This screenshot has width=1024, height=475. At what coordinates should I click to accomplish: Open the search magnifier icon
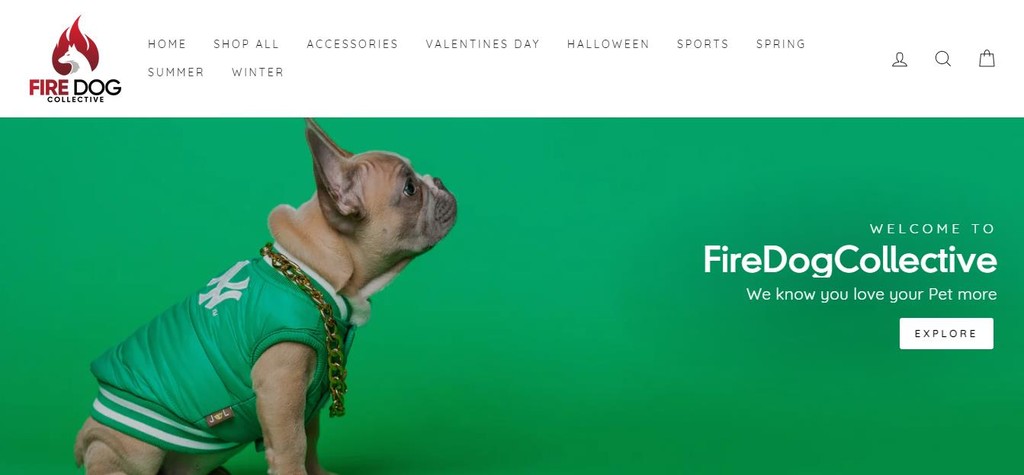pyautogui.click(x=943, y=59)
